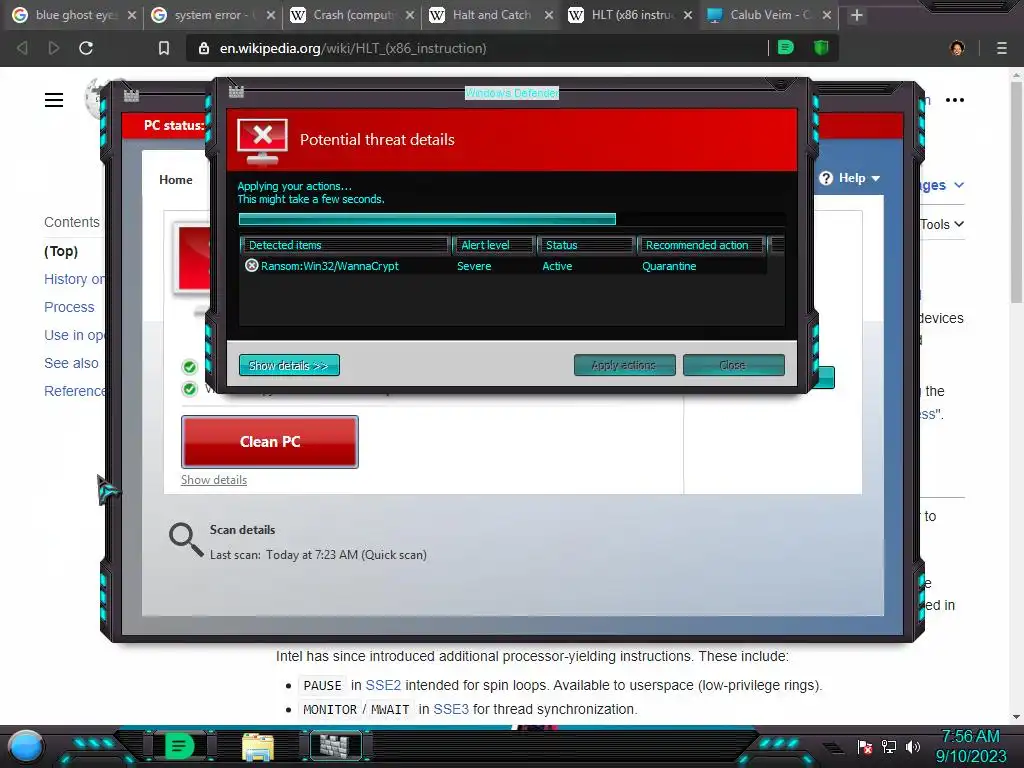Close the HLT (x86 instruction) tab
The width and height of the screenshot is (1024, 768).
pos(688,15)
